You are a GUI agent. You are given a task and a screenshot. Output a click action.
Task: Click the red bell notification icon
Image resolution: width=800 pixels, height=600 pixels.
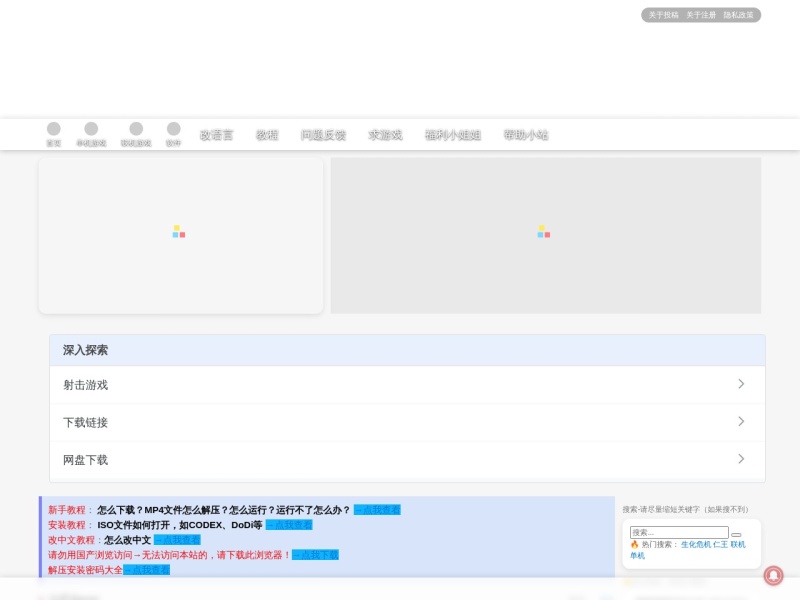pos(773,576)
